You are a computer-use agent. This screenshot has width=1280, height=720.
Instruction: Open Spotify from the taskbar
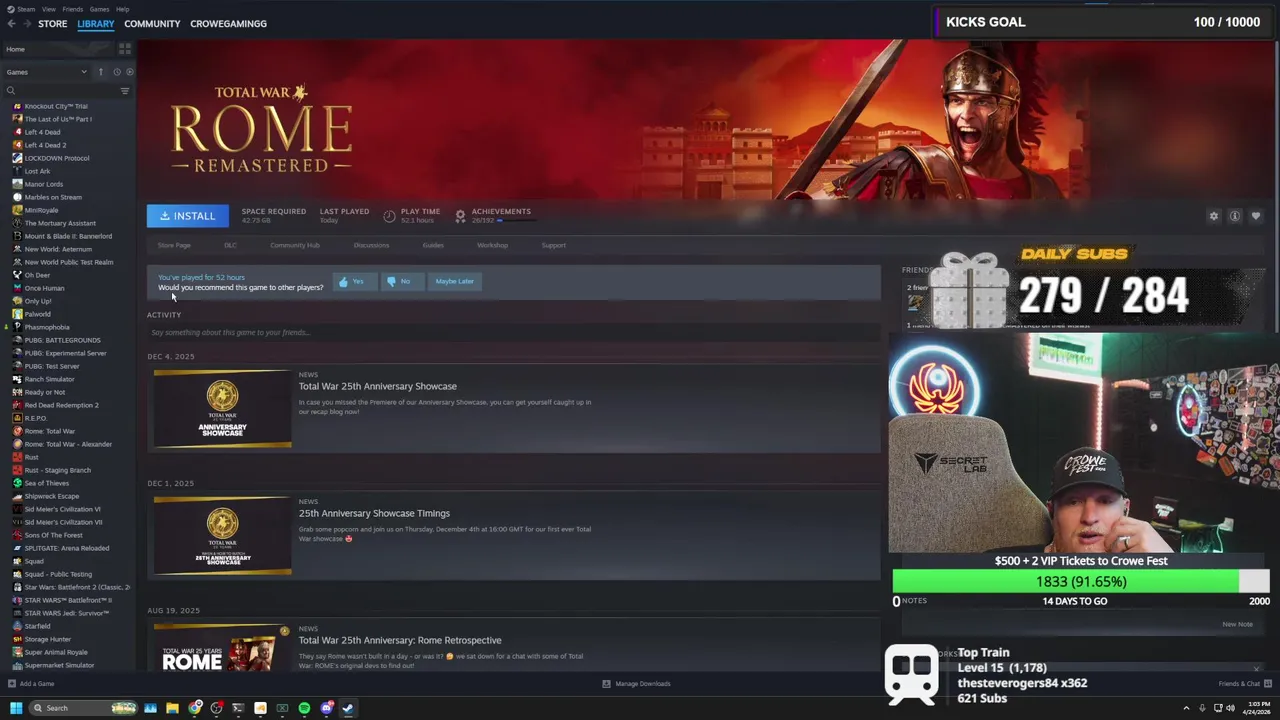(304, 708)
